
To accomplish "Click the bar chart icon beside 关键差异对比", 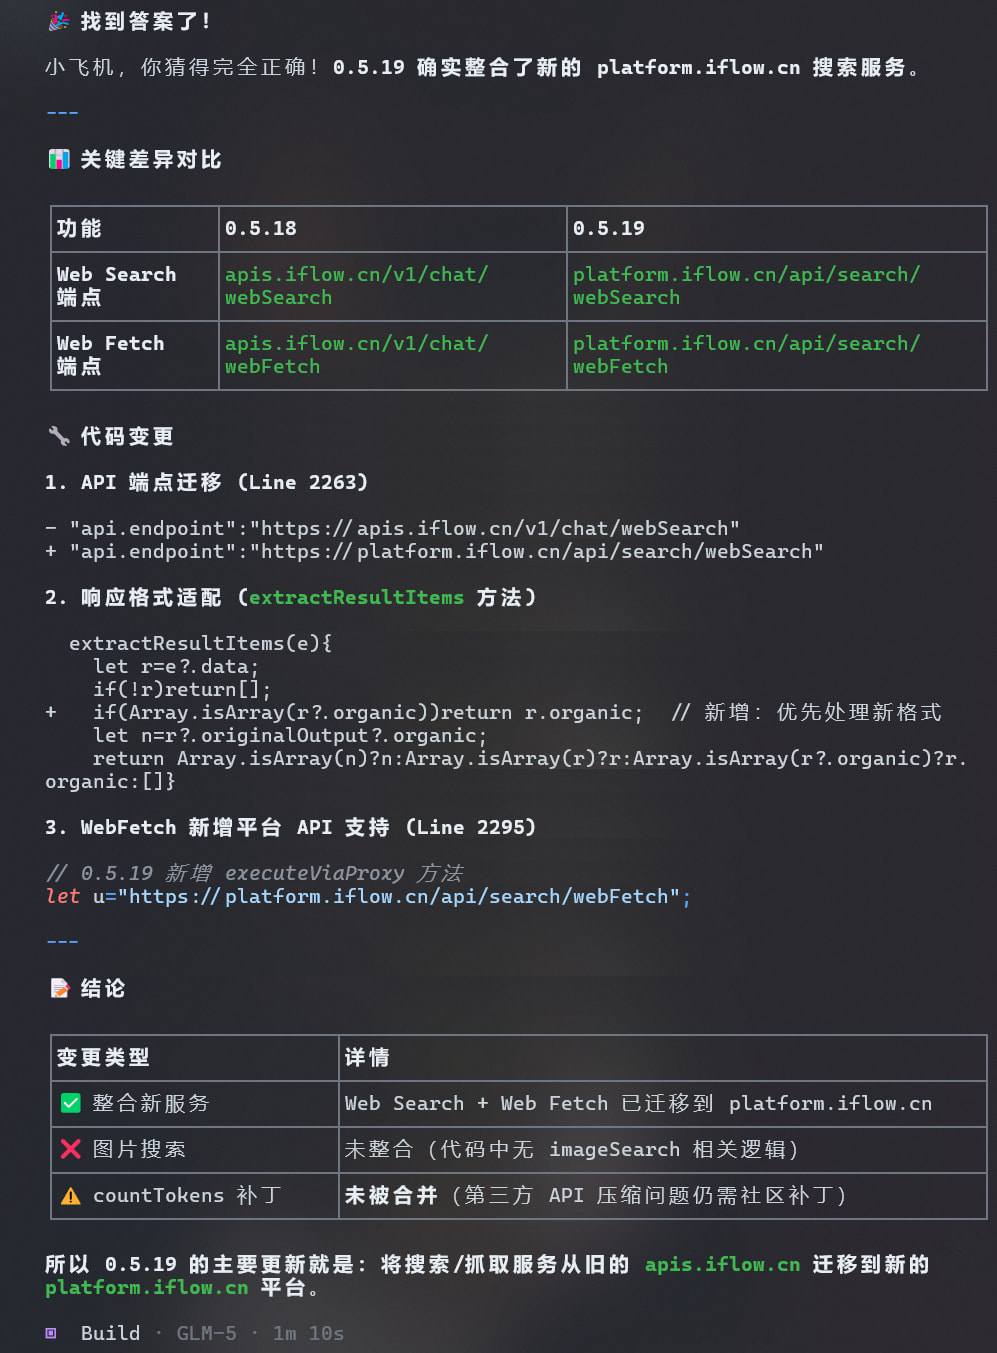I will coord(59,159).
